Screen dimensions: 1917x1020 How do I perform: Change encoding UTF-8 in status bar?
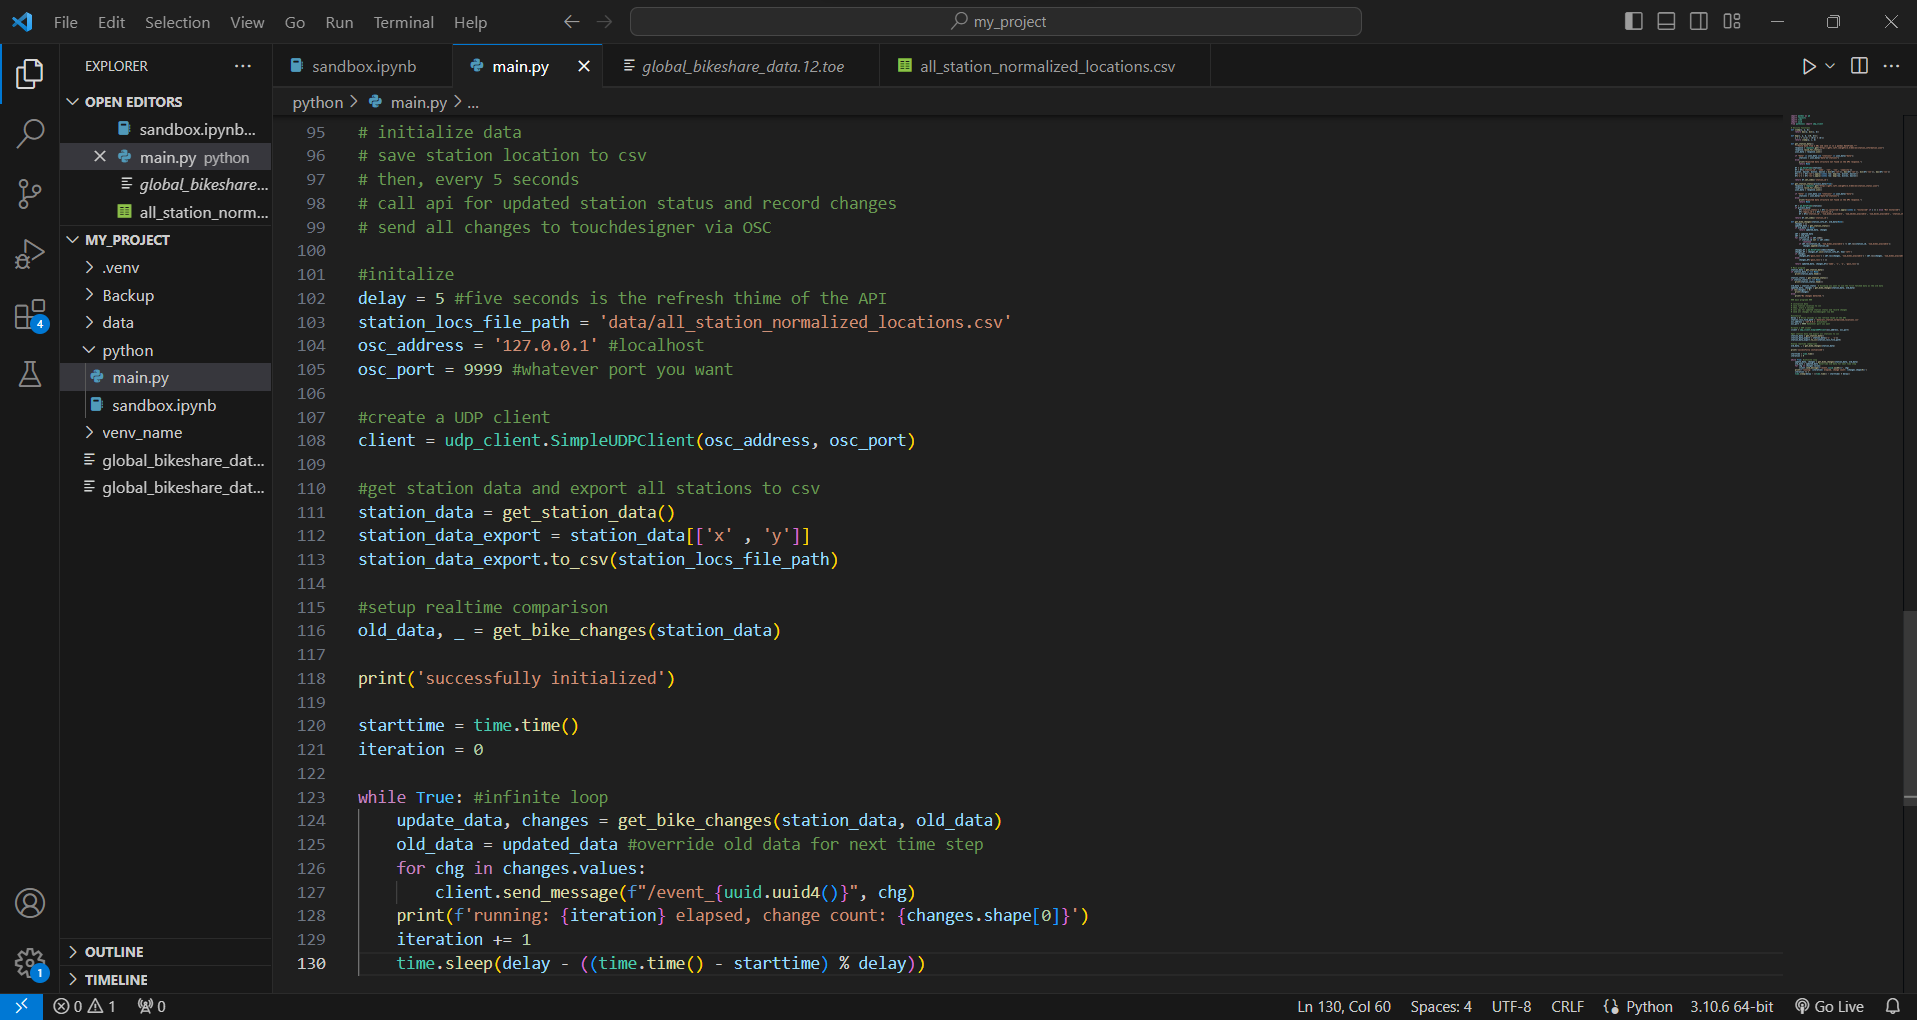1511,1006
